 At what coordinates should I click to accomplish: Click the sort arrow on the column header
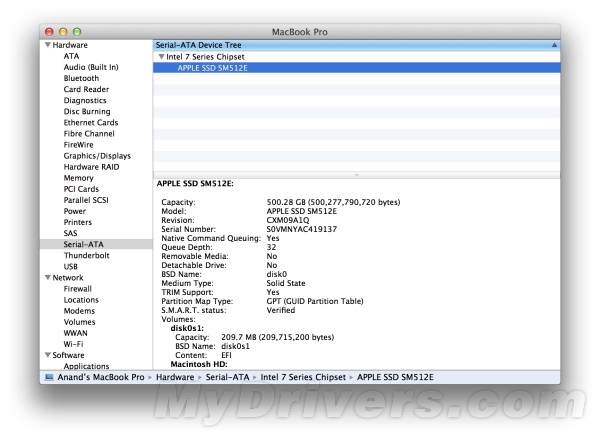point(553,45)
